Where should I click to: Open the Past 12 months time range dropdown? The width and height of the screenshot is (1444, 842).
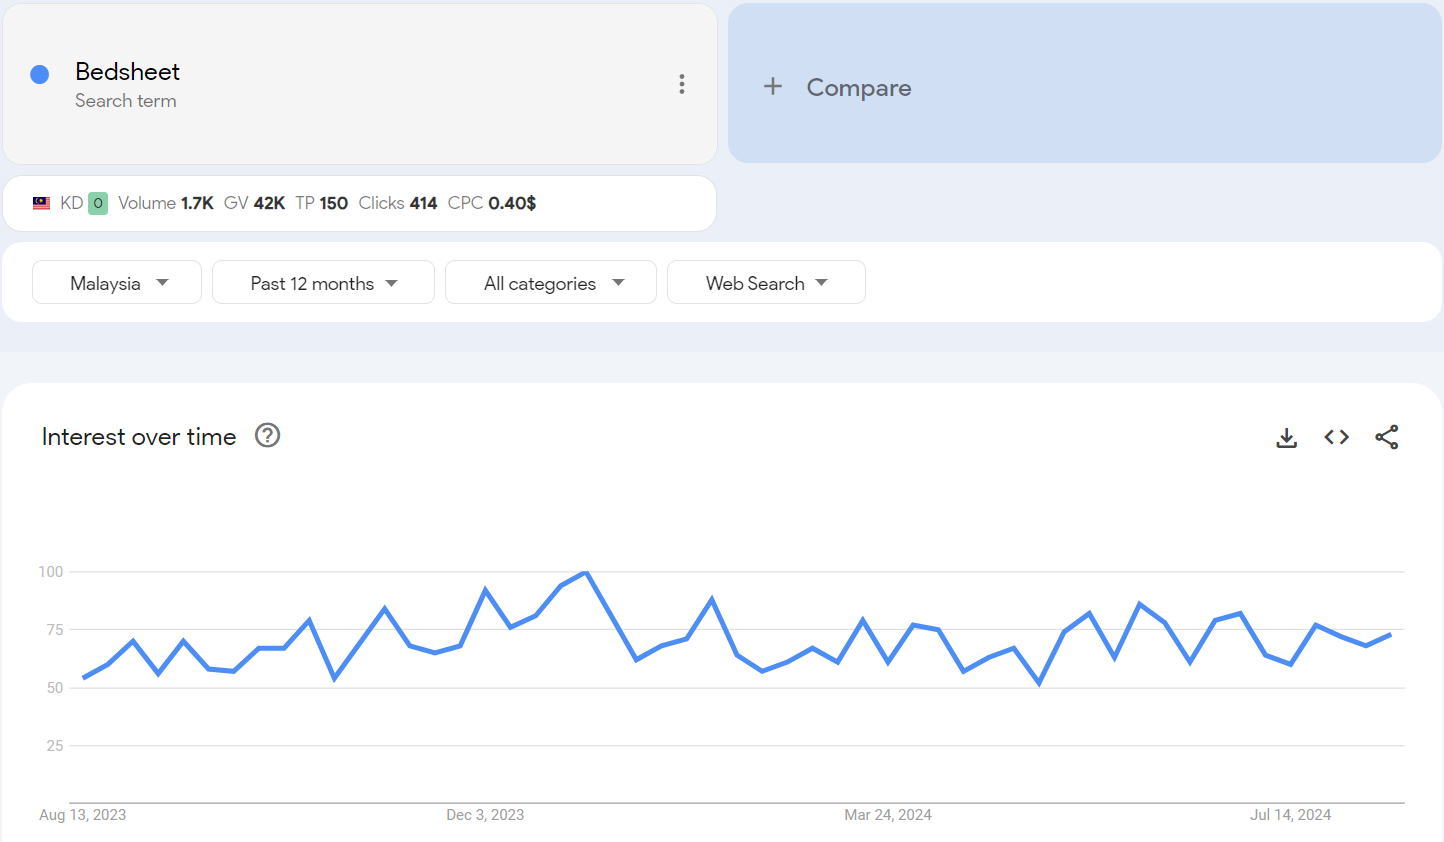323,283
